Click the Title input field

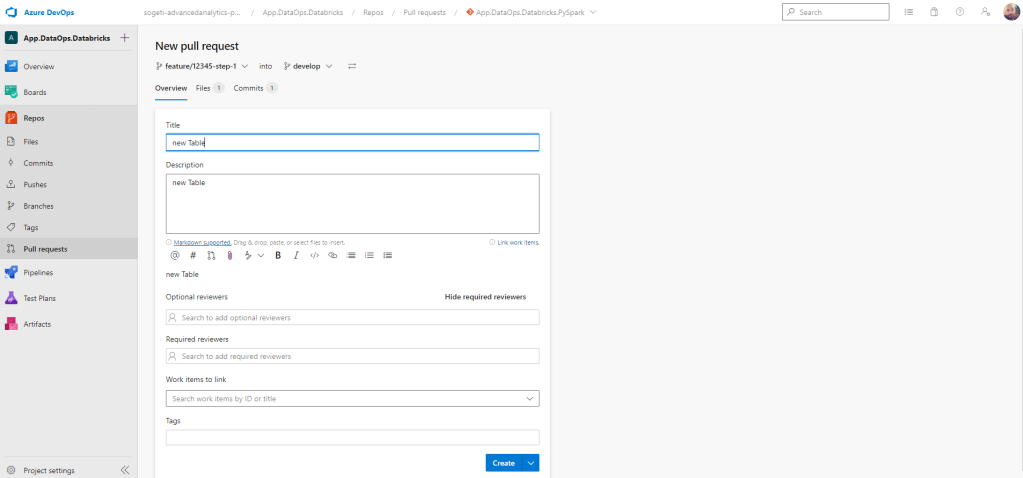[352, 143]
